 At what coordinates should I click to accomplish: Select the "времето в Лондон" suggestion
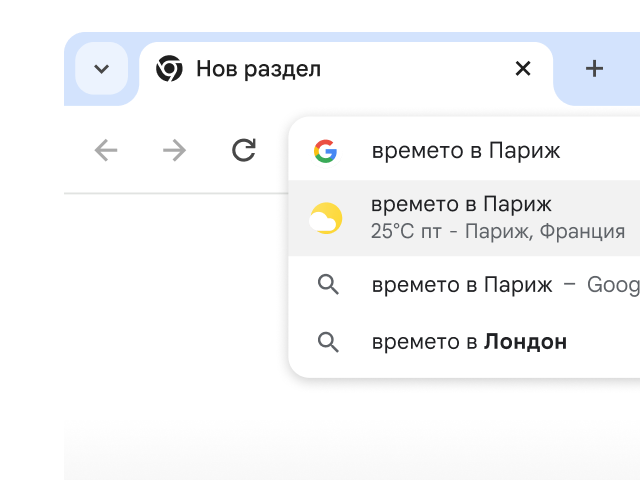point(469,342)
